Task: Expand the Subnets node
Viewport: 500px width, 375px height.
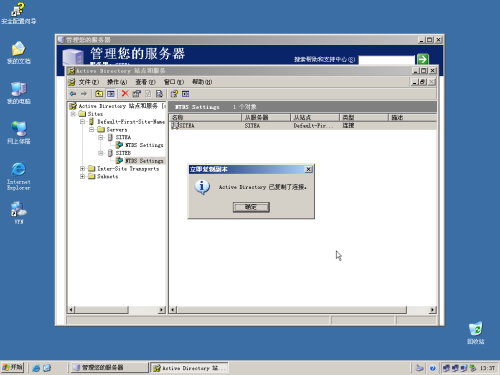Action: (82, 176)
